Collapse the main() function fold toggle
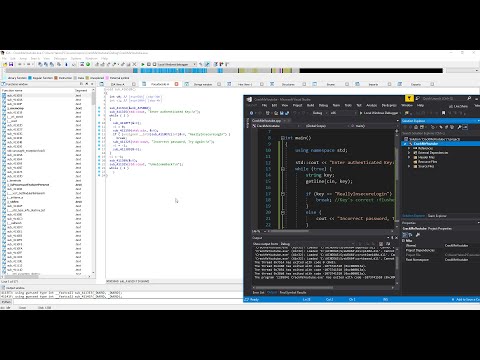The width and height of the screenshot is (480, 360). pos(283,138)
